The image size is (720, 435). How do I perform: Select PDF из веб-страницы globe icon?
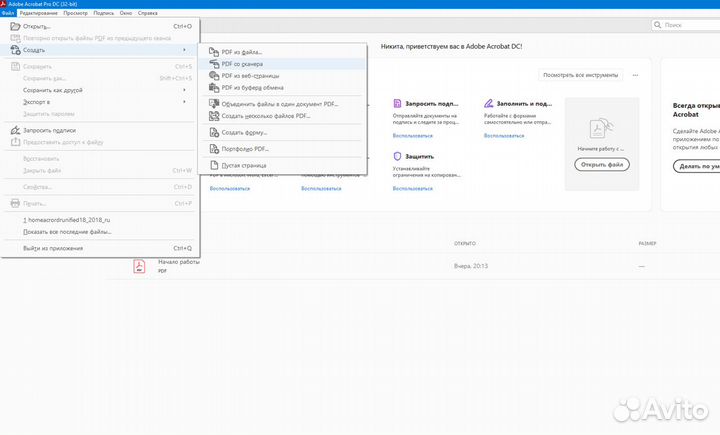(212, 75)
